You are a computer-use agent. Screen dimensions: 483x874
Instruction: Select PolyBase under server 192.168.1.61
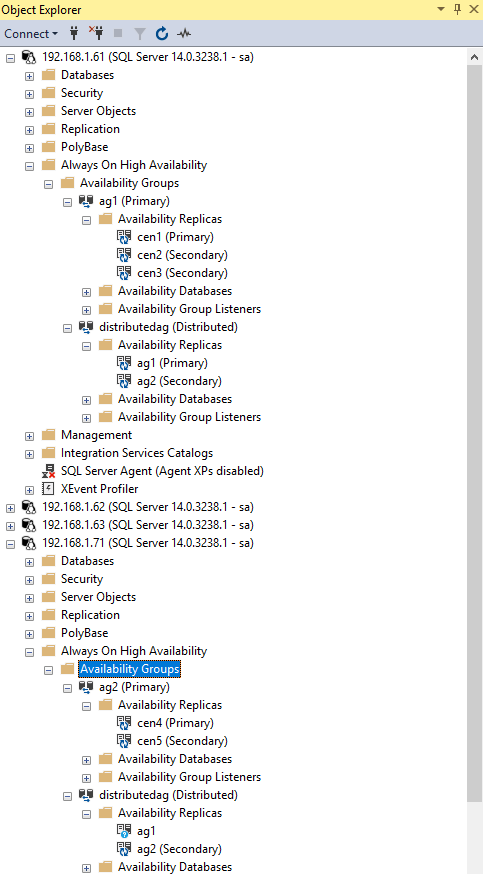pyautogui.click(x=85, y=147)
